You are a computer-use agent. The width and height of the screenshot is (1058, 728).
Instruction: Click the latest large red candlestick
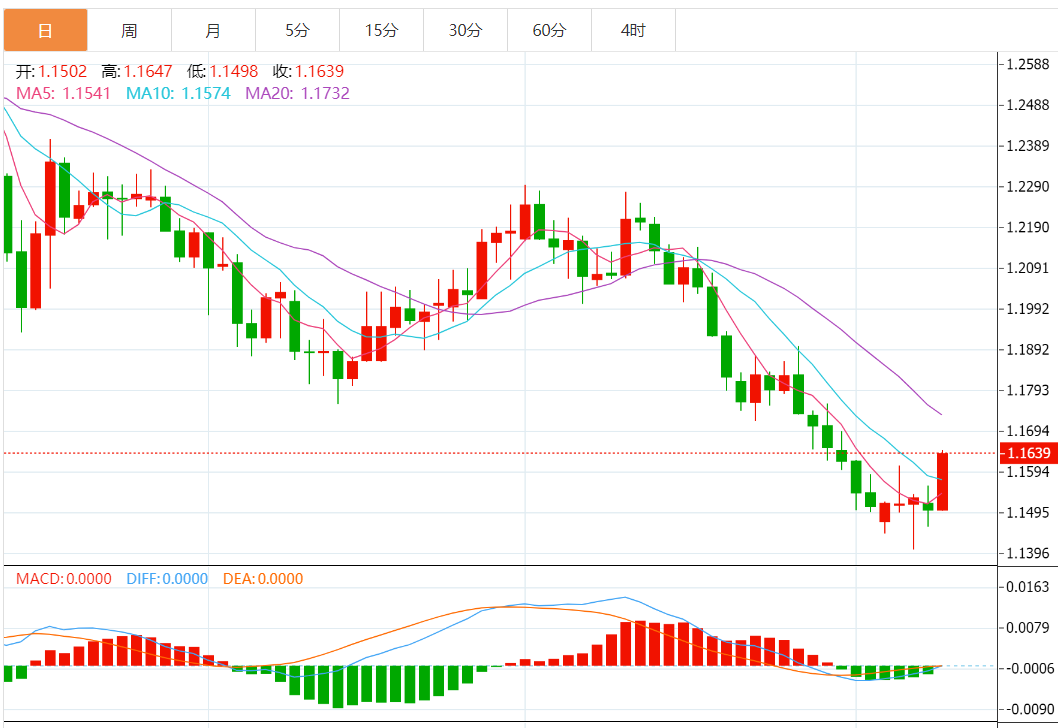[943, 481]
